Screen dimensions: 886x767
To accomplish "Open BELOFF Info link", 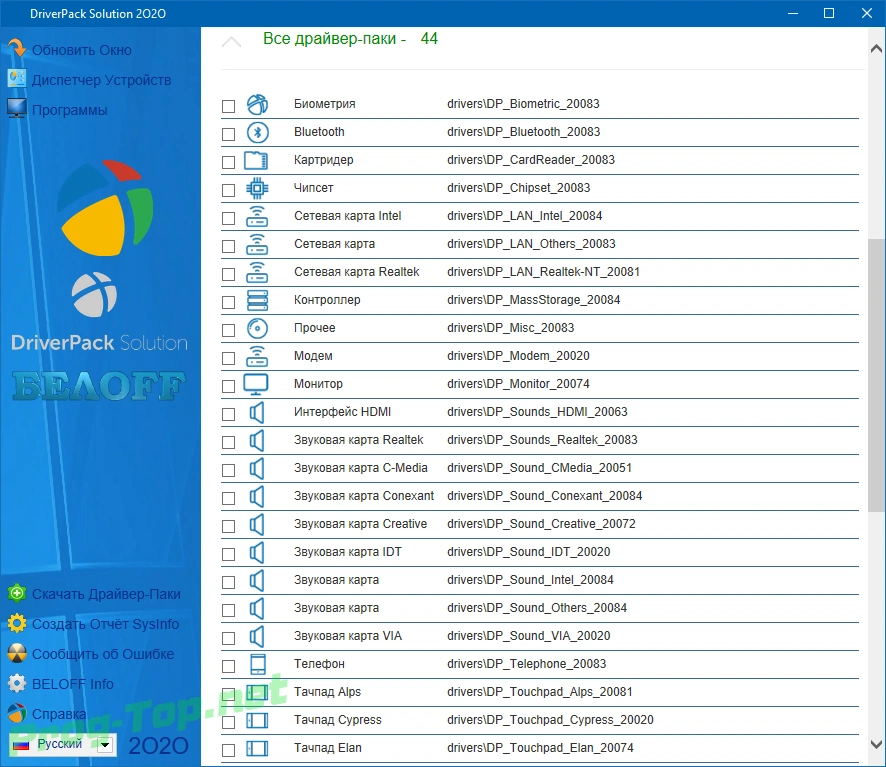I will (73, 684).
